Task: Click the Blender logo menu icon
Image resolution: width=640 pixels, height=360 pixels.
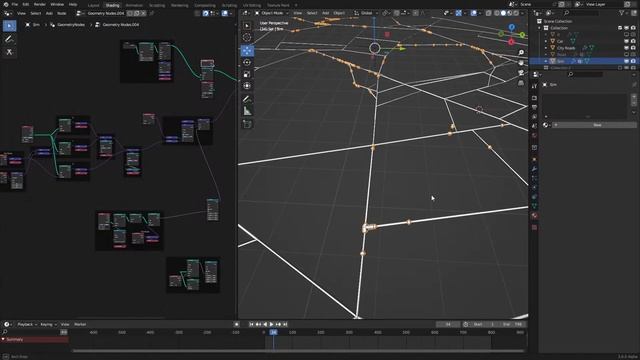Action: click(6, 4)
